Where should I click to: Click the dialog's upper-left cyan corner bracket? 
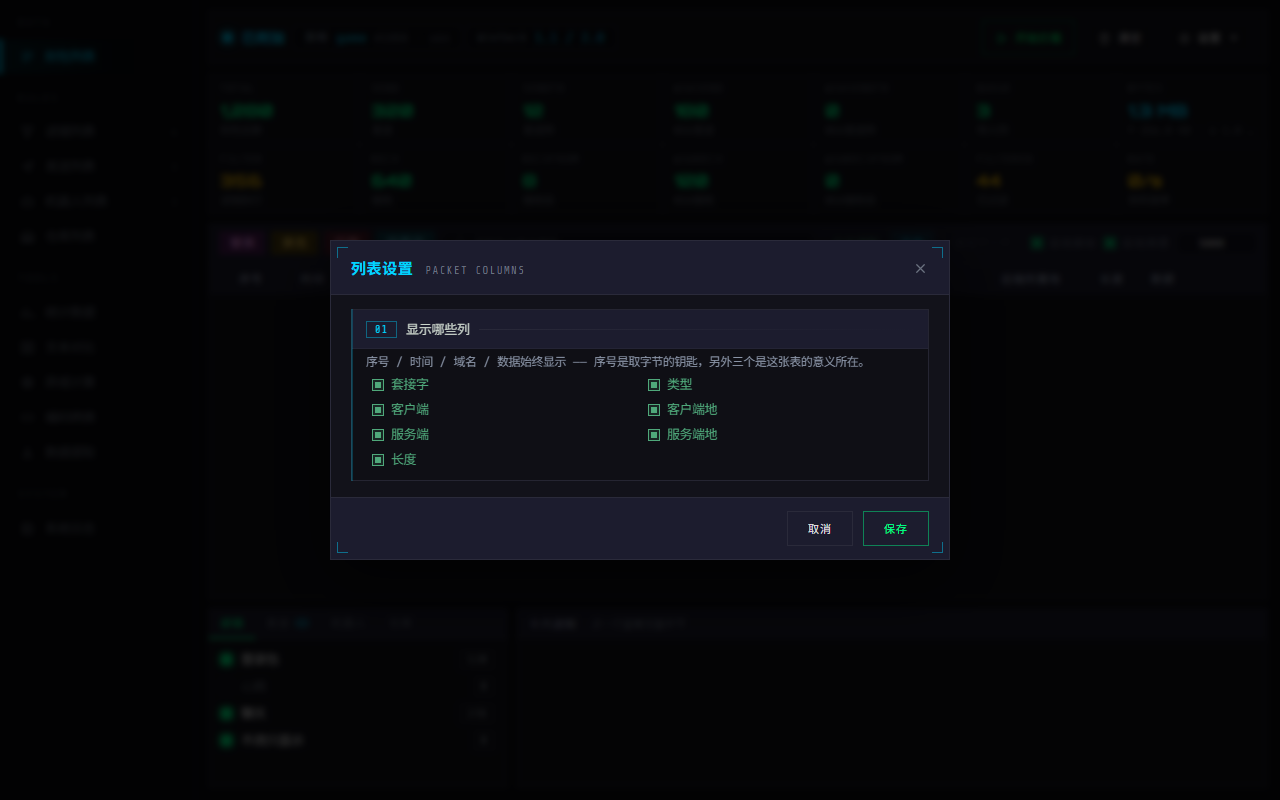(x=342, y=252)
